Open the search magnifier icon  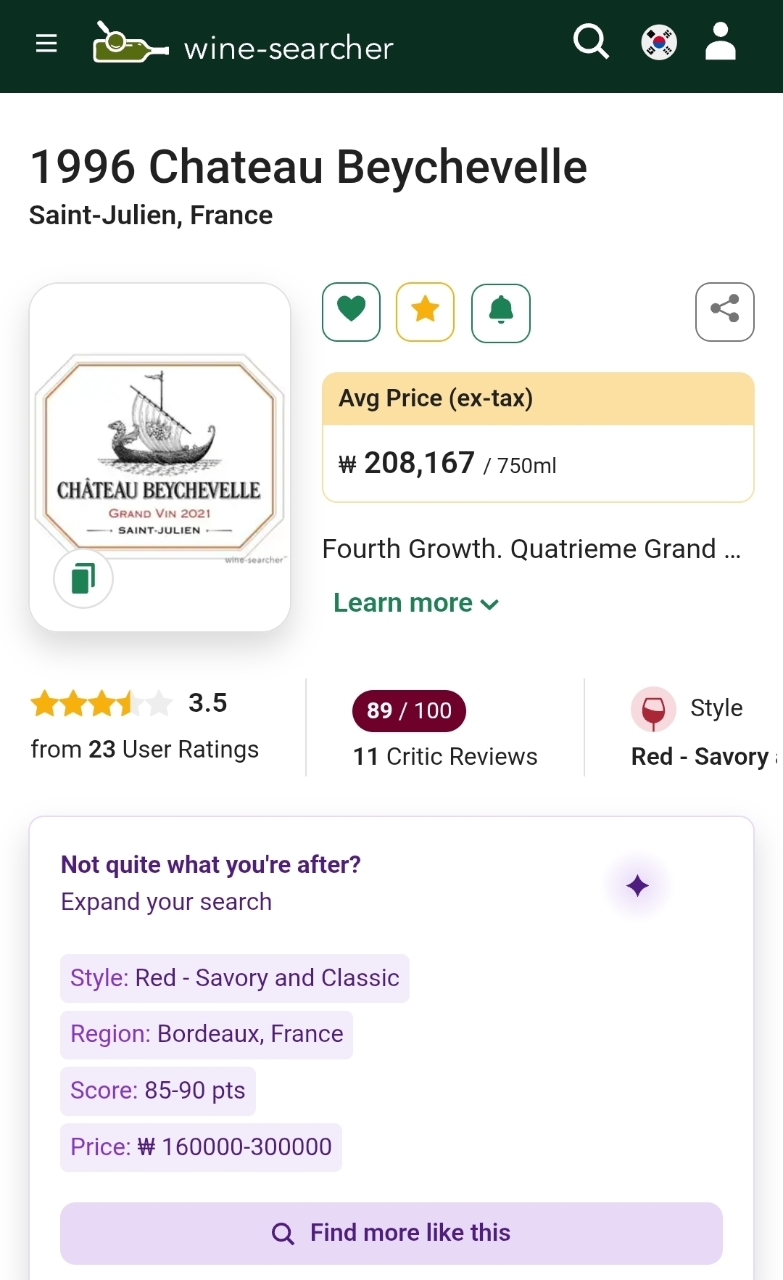(x=590, y=42)
